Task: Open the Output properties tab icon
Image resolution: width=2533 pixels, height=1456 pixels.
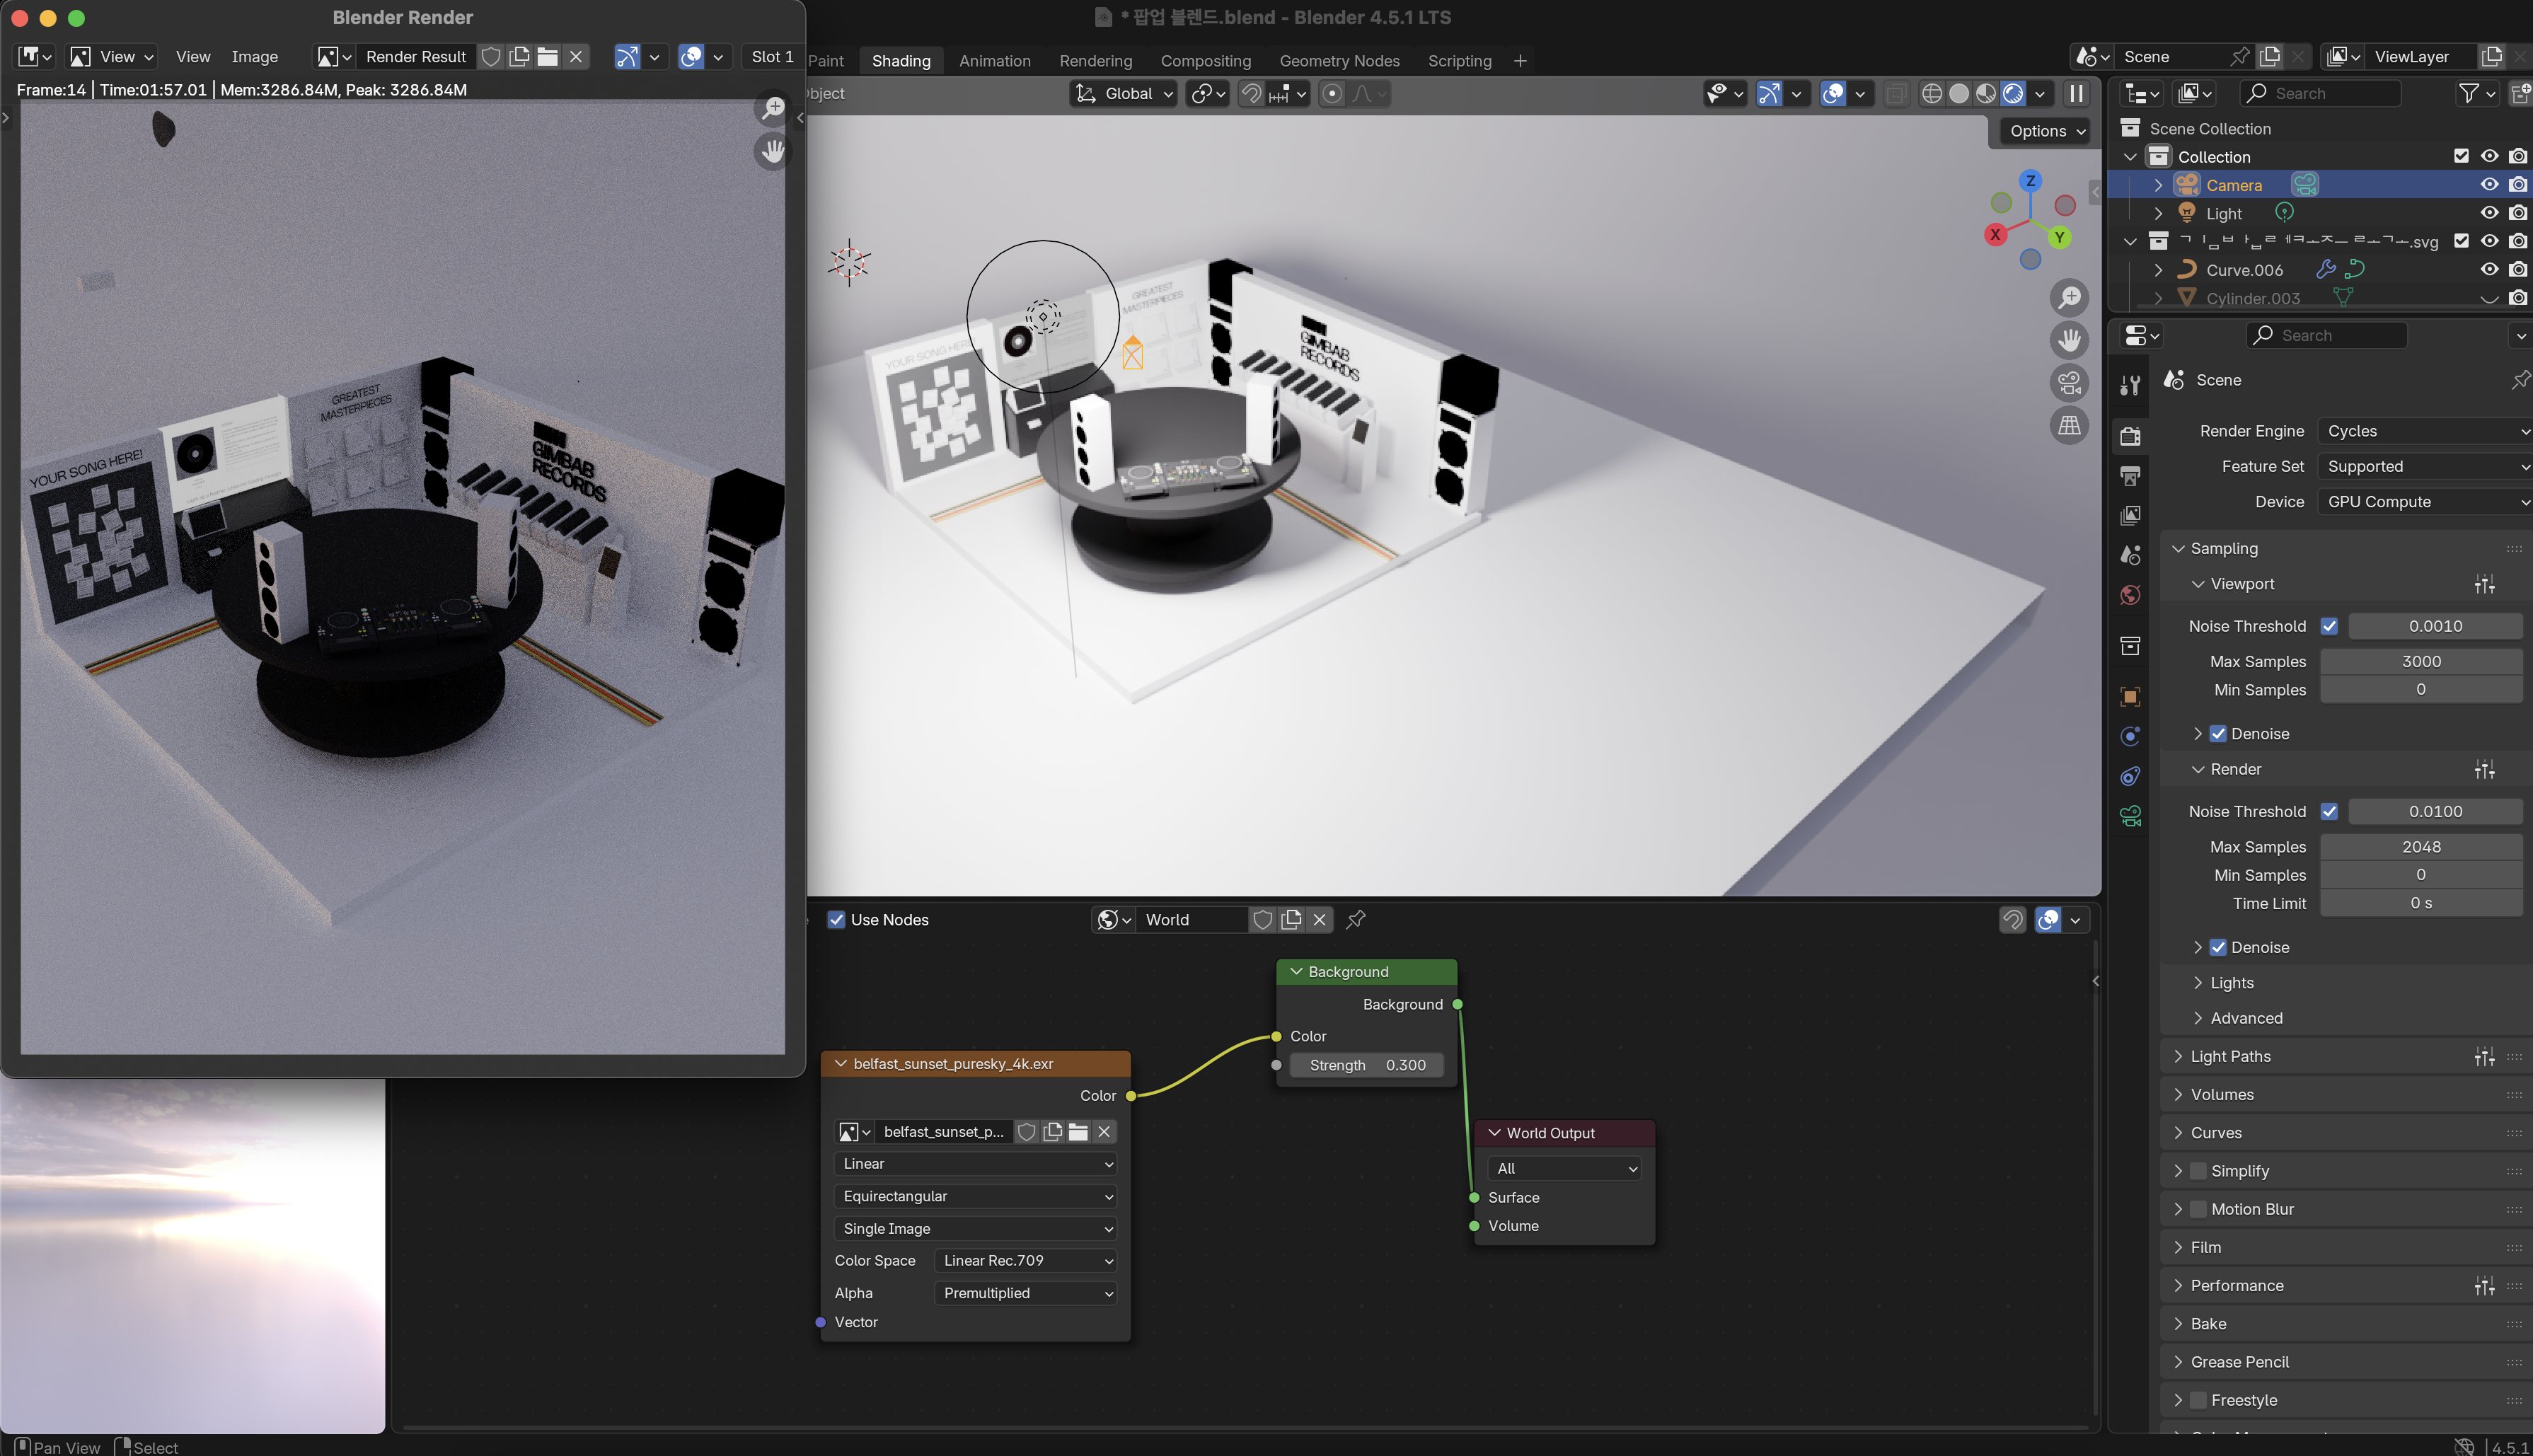Action: click(x=2130, y=475)
